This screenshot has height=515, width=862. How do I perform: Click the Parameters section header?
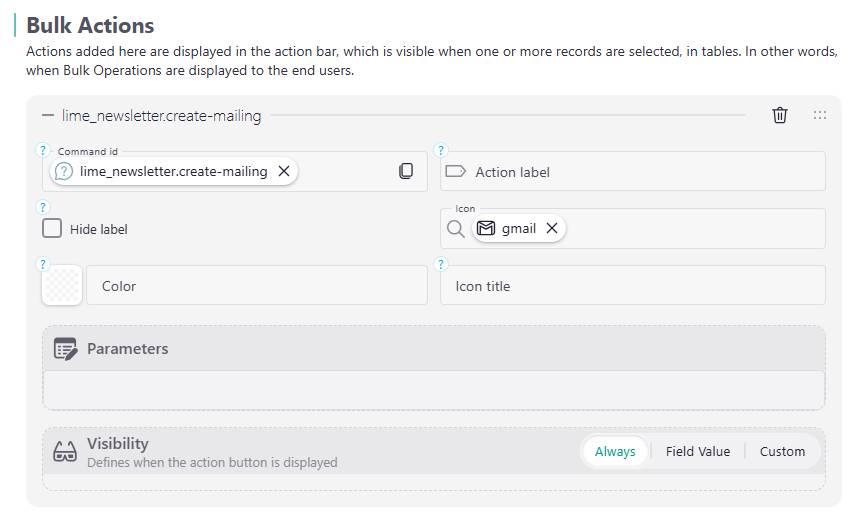click(x=434, y=348)
